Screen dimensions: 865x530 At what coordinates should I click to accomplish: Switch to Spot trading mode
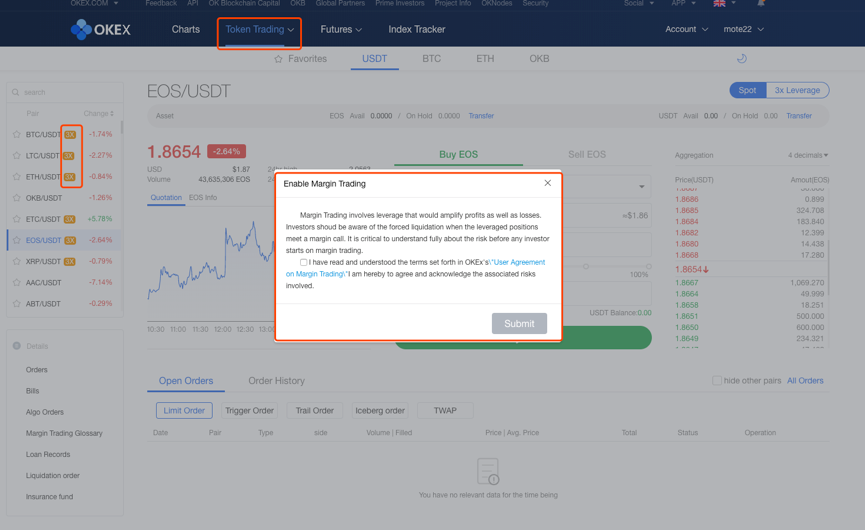747,90
